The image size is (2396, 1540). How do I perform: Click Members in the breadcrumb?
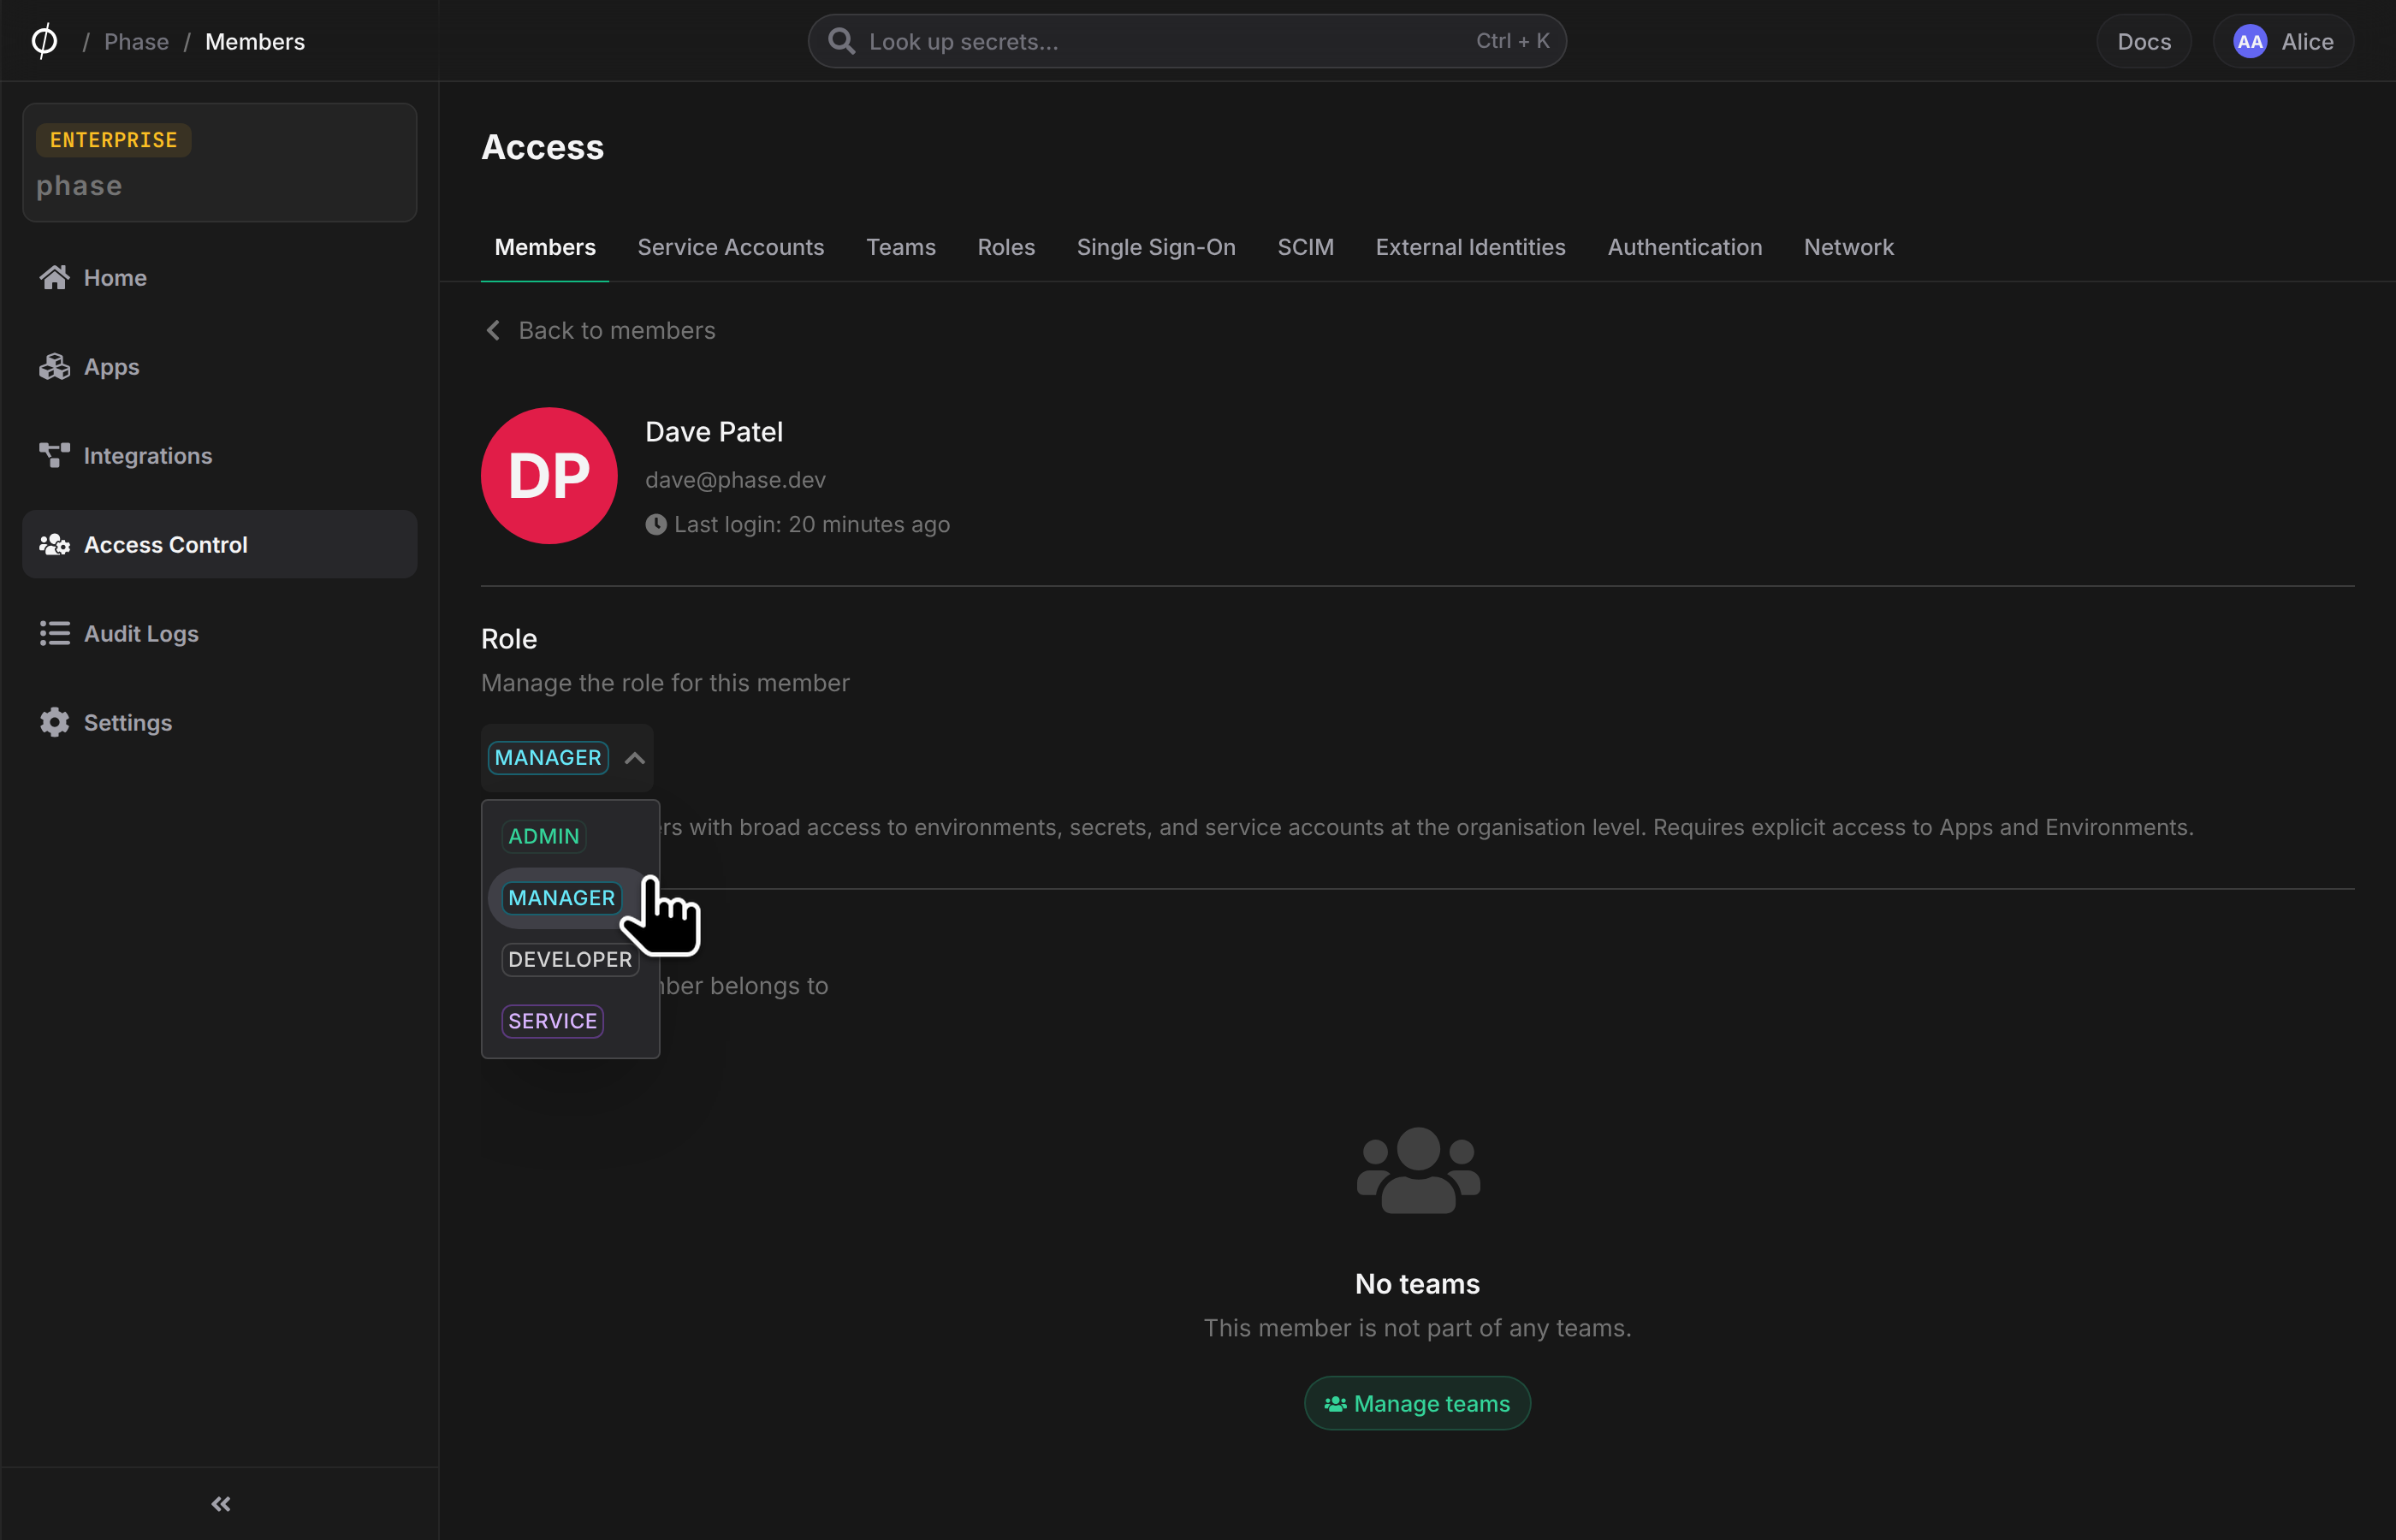click(255, 41)
